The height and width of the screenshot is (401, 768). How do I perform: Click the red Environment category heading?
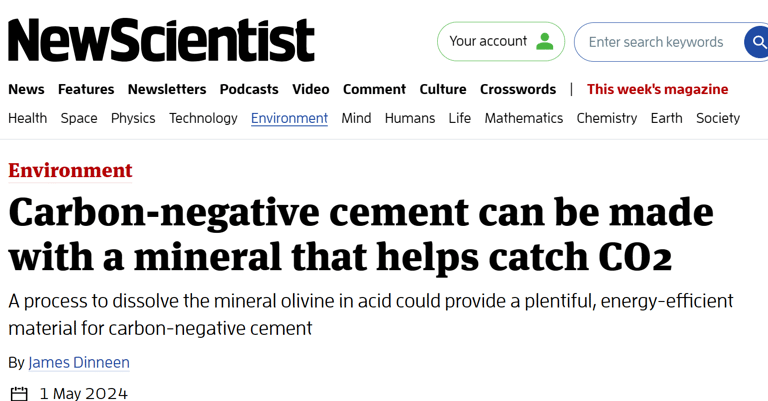(x=70, y=170)
